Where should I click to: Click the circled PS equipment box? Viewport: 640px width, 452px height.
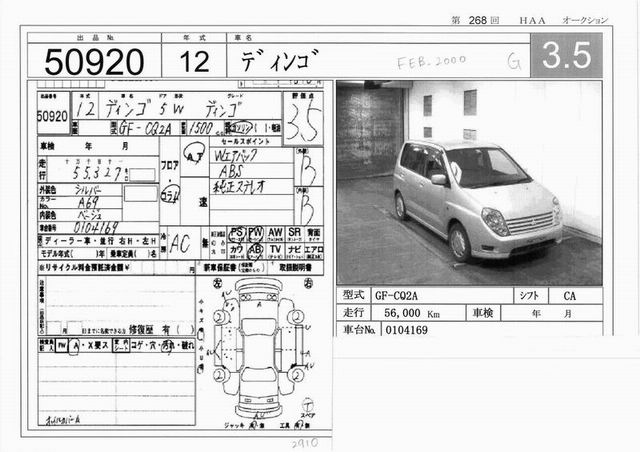coord(237,232)
